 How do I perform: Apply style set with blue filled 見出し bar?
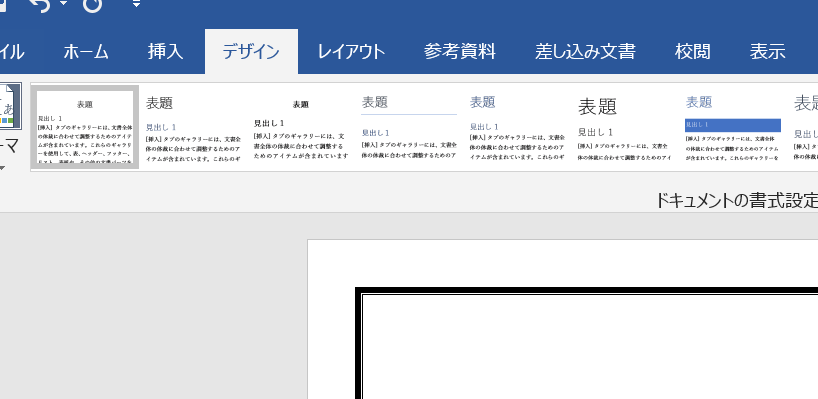point(732,127)
